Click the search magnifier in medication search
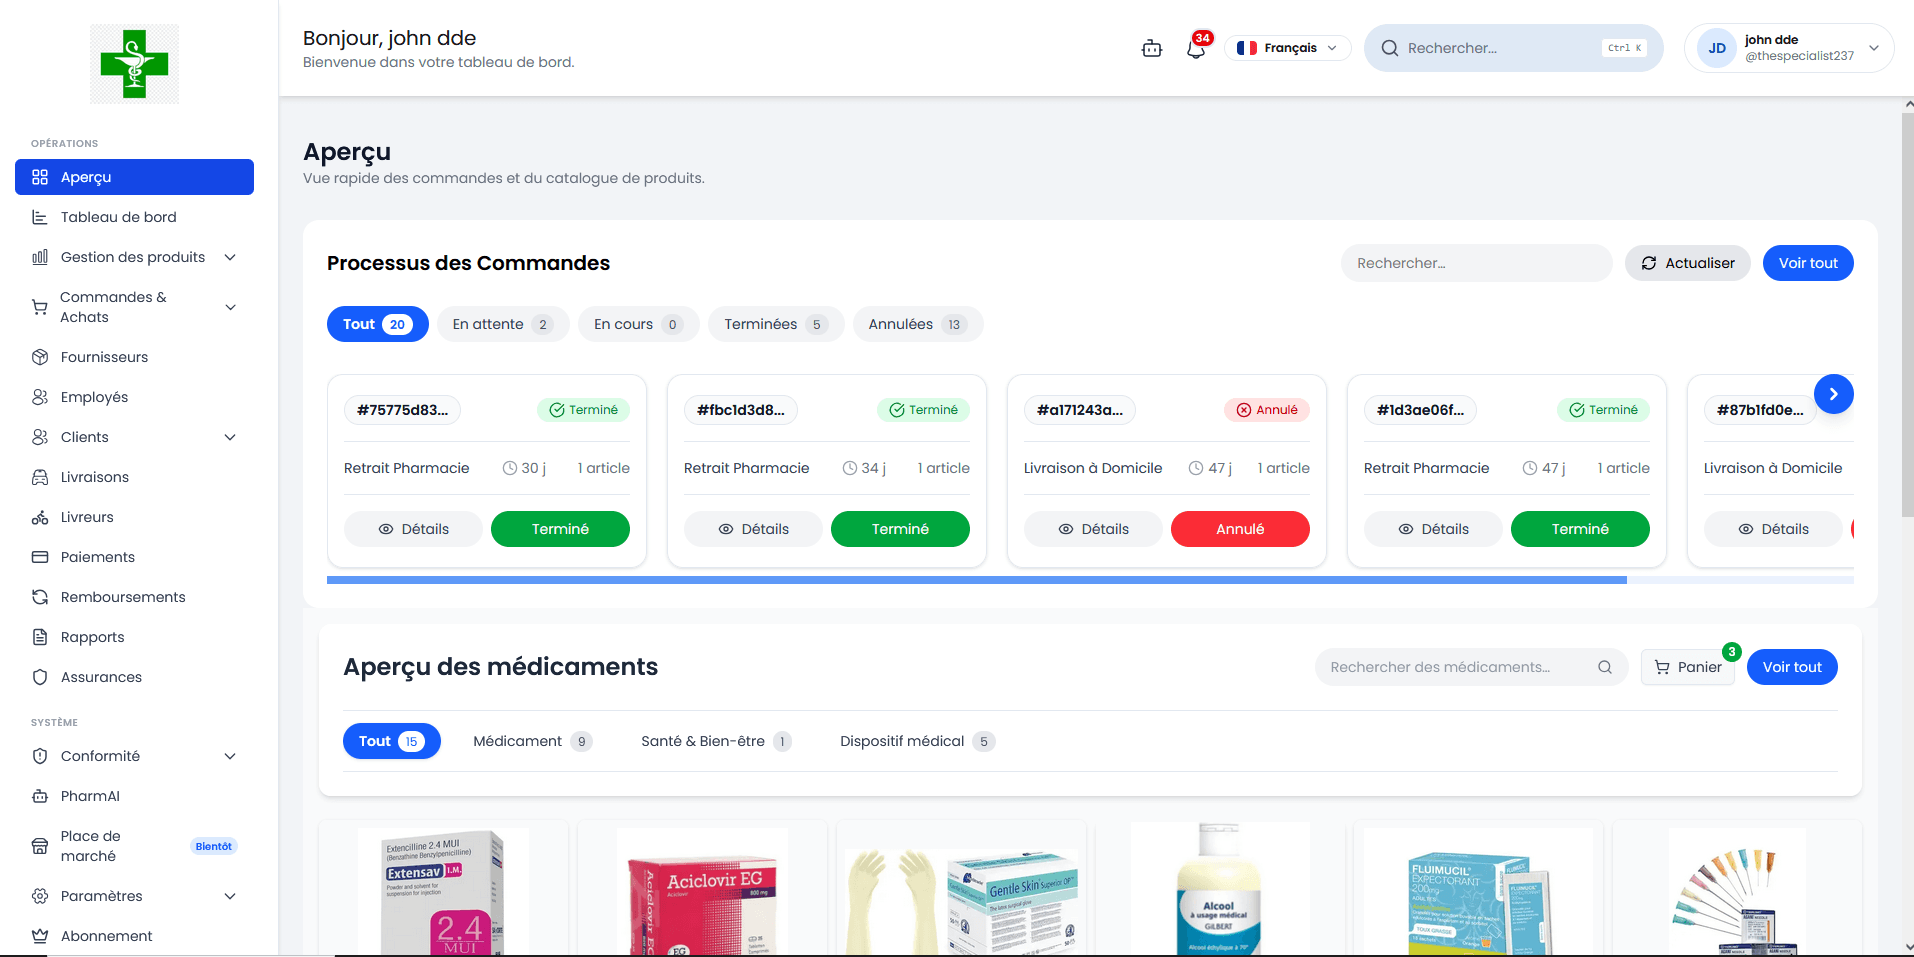1914x957 pixels. (x=1605, y=667)
